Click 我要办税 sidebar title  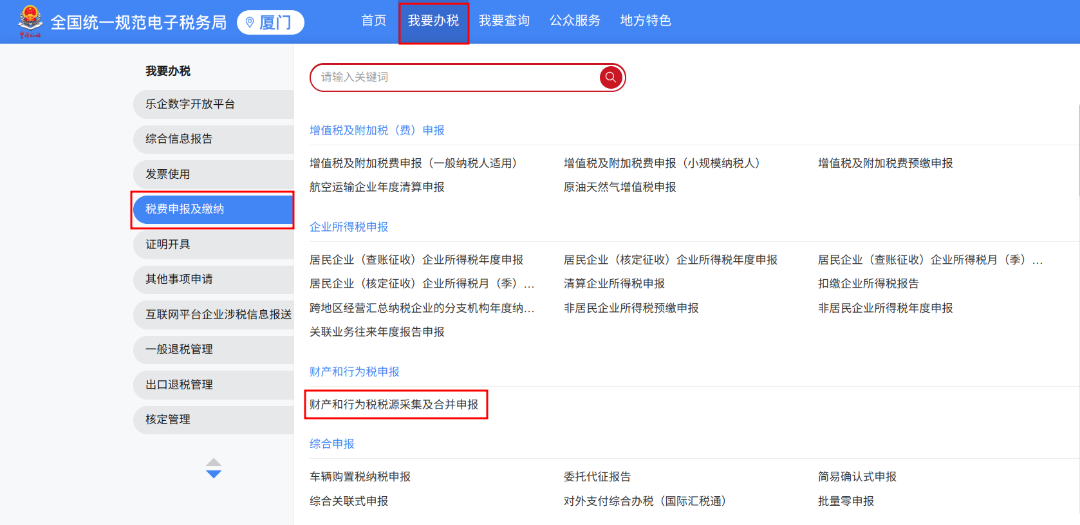point(167,71)
